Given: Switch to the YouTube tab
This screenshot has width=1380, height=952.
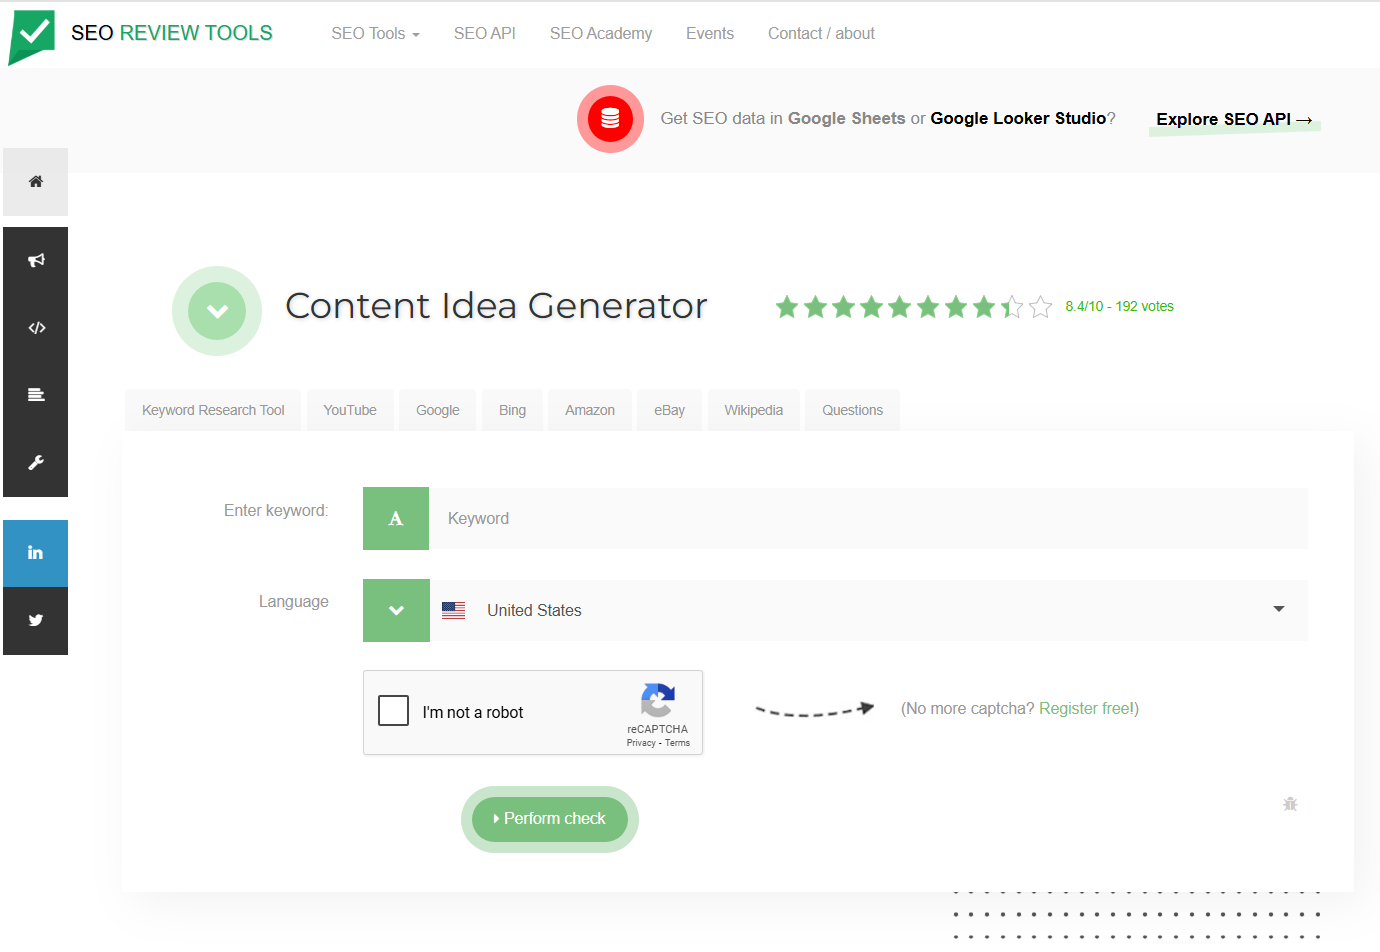Looking at the screenshot, I should point(350,410).
